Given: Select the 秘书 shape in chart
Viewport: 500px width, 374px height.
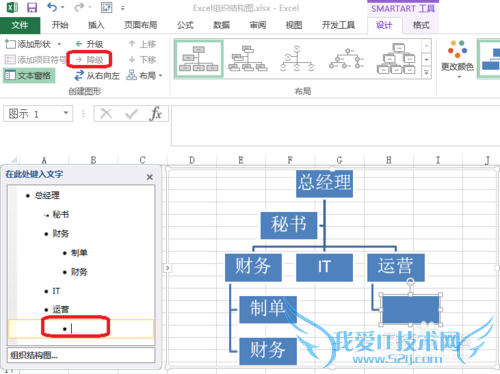Looking at the screenshot, I should click(x=289, y=225).
